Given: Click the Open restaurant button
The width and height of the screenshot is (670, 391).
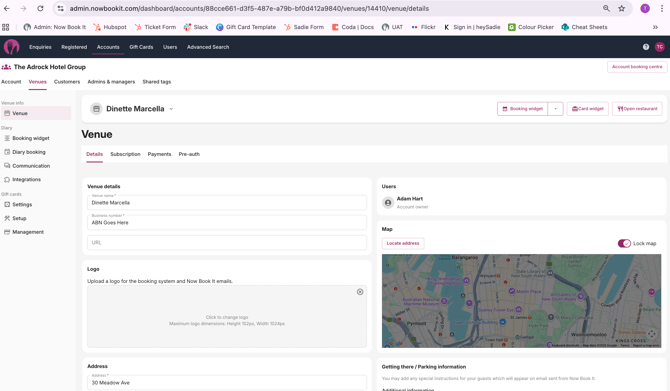Looking at the screenshot, I should pos(637,109).
